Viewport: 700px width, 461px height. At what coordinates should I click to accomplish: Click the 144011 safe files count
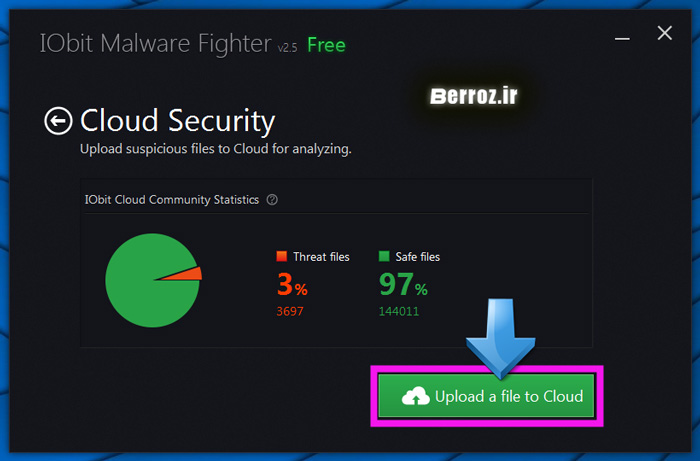398,311
